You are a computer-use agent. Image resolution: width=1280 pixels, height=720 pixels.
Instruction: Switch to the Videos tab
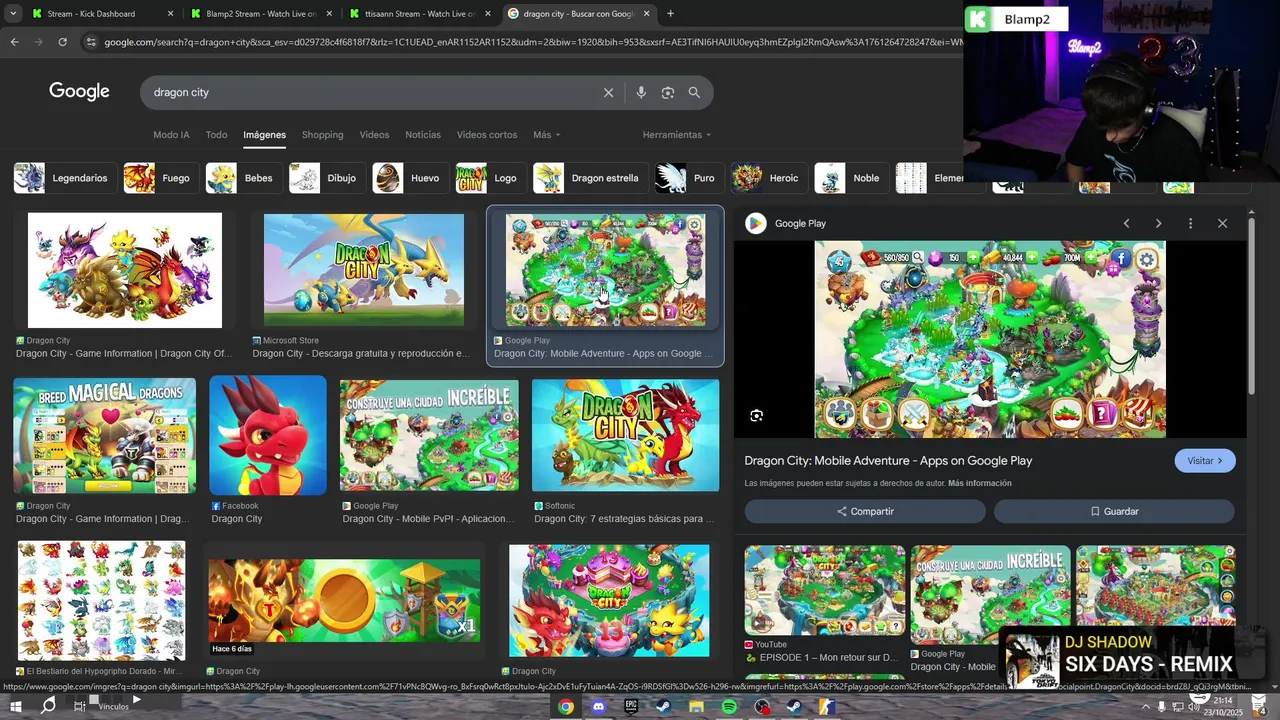374,135
